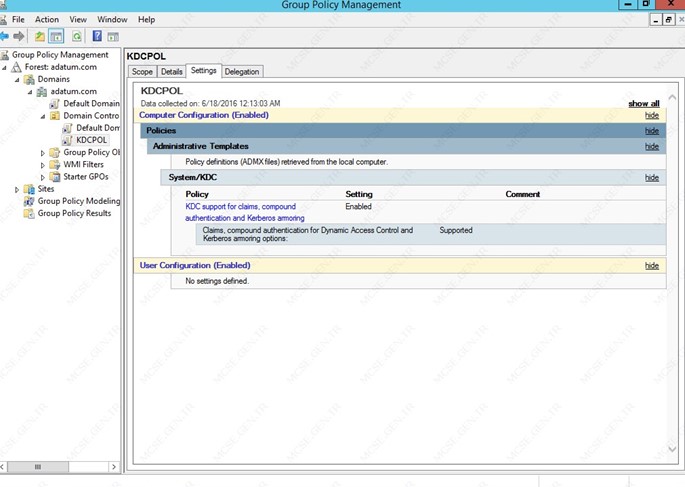
Task: Open the Help toolbar icon
Action: (x=97, y=36)
